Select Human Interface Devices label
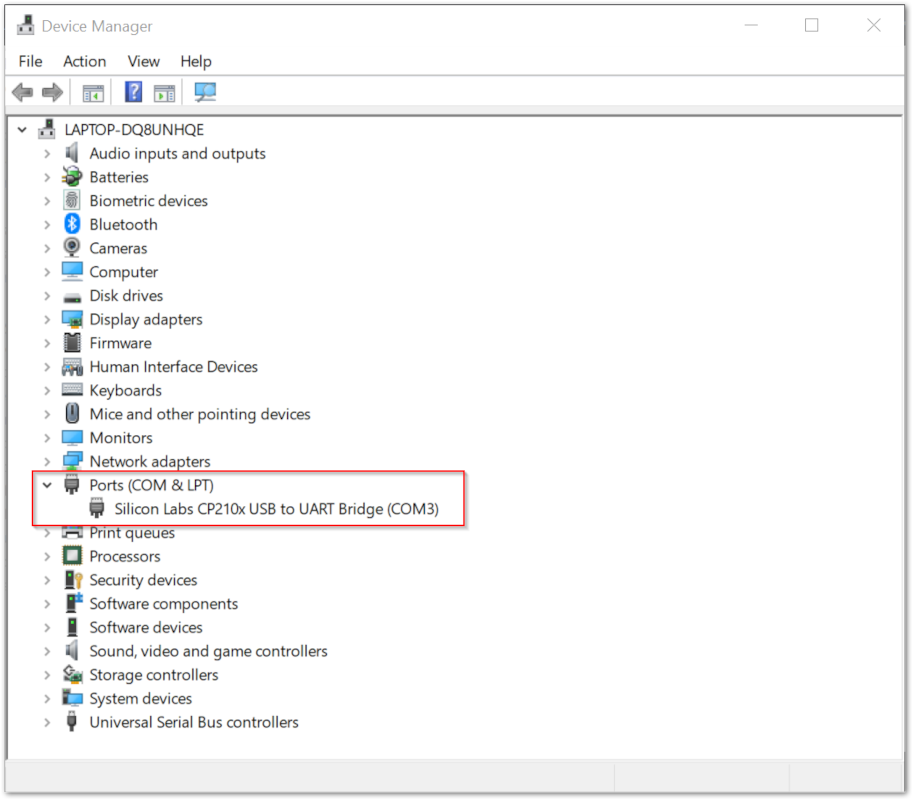Viewport: 913px width, 800px height. point(174,367)
